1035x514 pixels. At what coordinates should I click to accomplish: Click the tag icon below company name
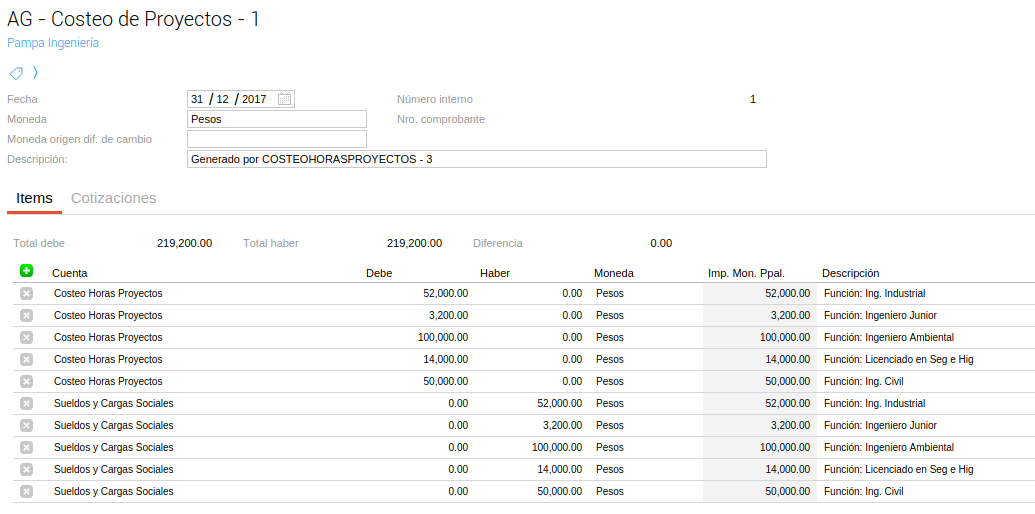(16, 73)
